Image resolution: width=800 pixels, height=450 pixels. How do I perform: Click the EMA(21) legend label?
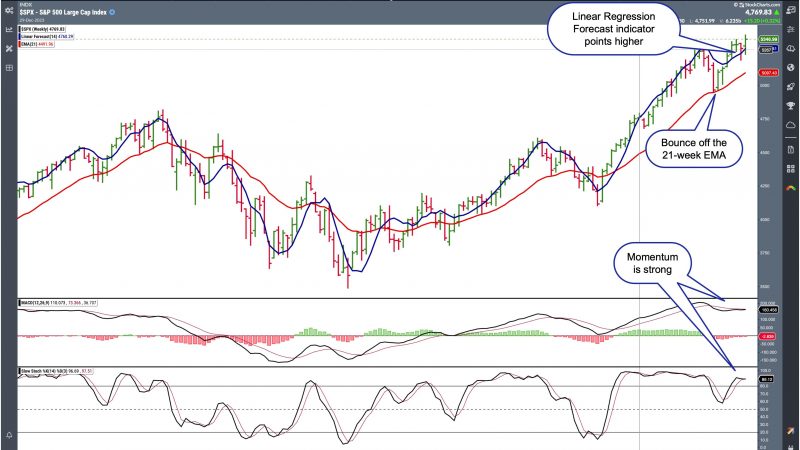36,44
